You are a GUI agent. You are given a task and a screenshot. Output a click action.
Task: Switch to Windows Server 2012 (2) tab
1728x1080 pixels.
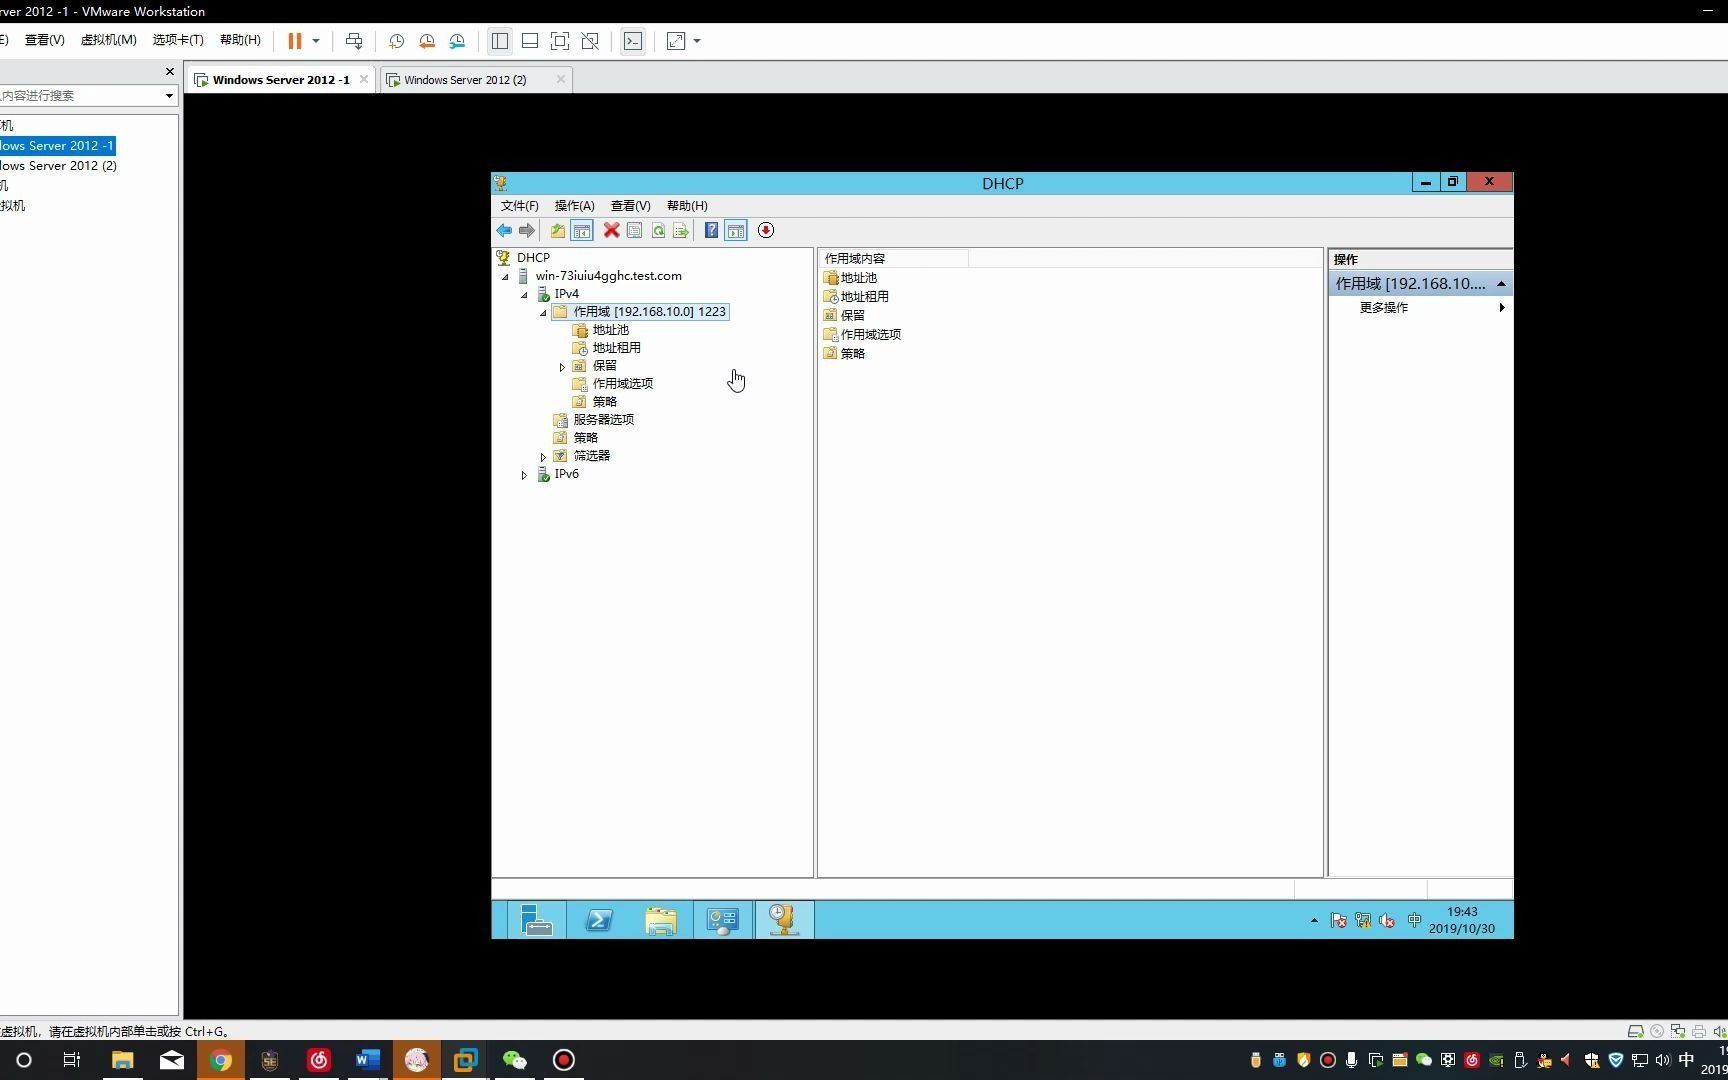(x=465, y=80)
